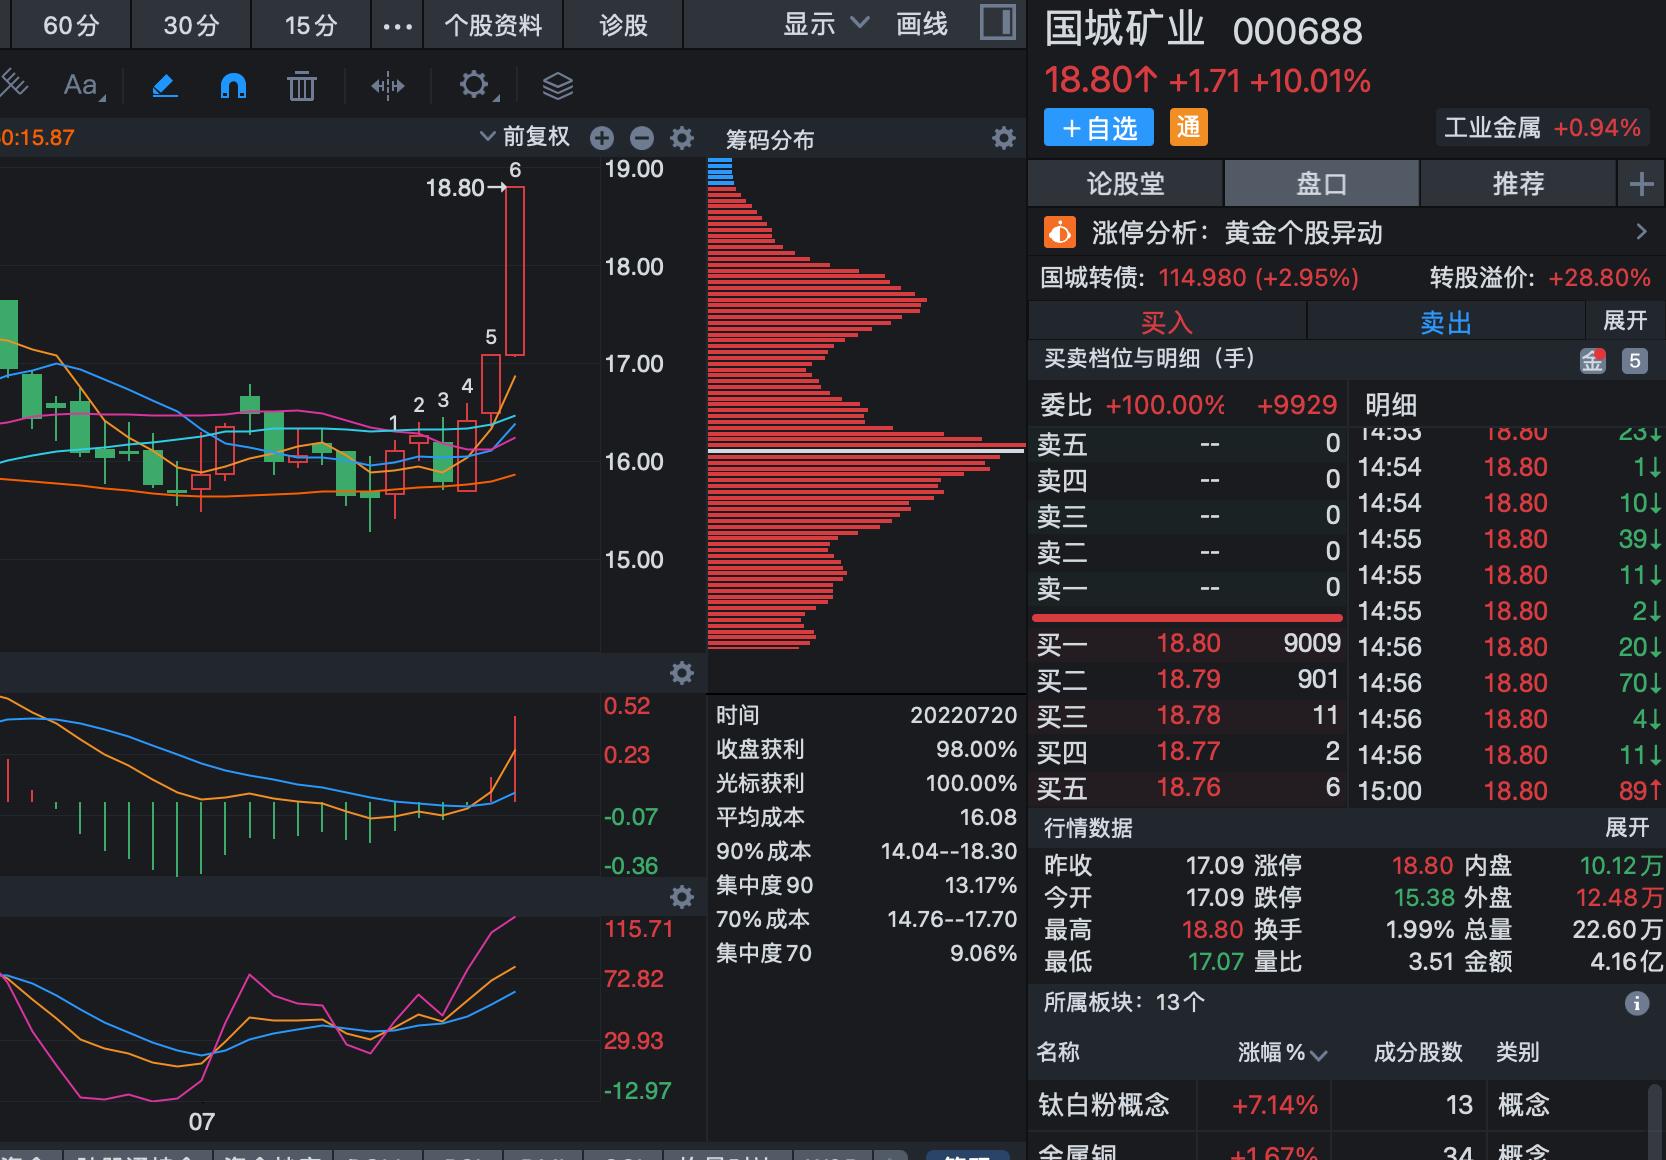Open 国城转债 convertible bond quote
Image resolution: width=1666 pixels, height=1160 pixels.
click(x=1199, y=277)
